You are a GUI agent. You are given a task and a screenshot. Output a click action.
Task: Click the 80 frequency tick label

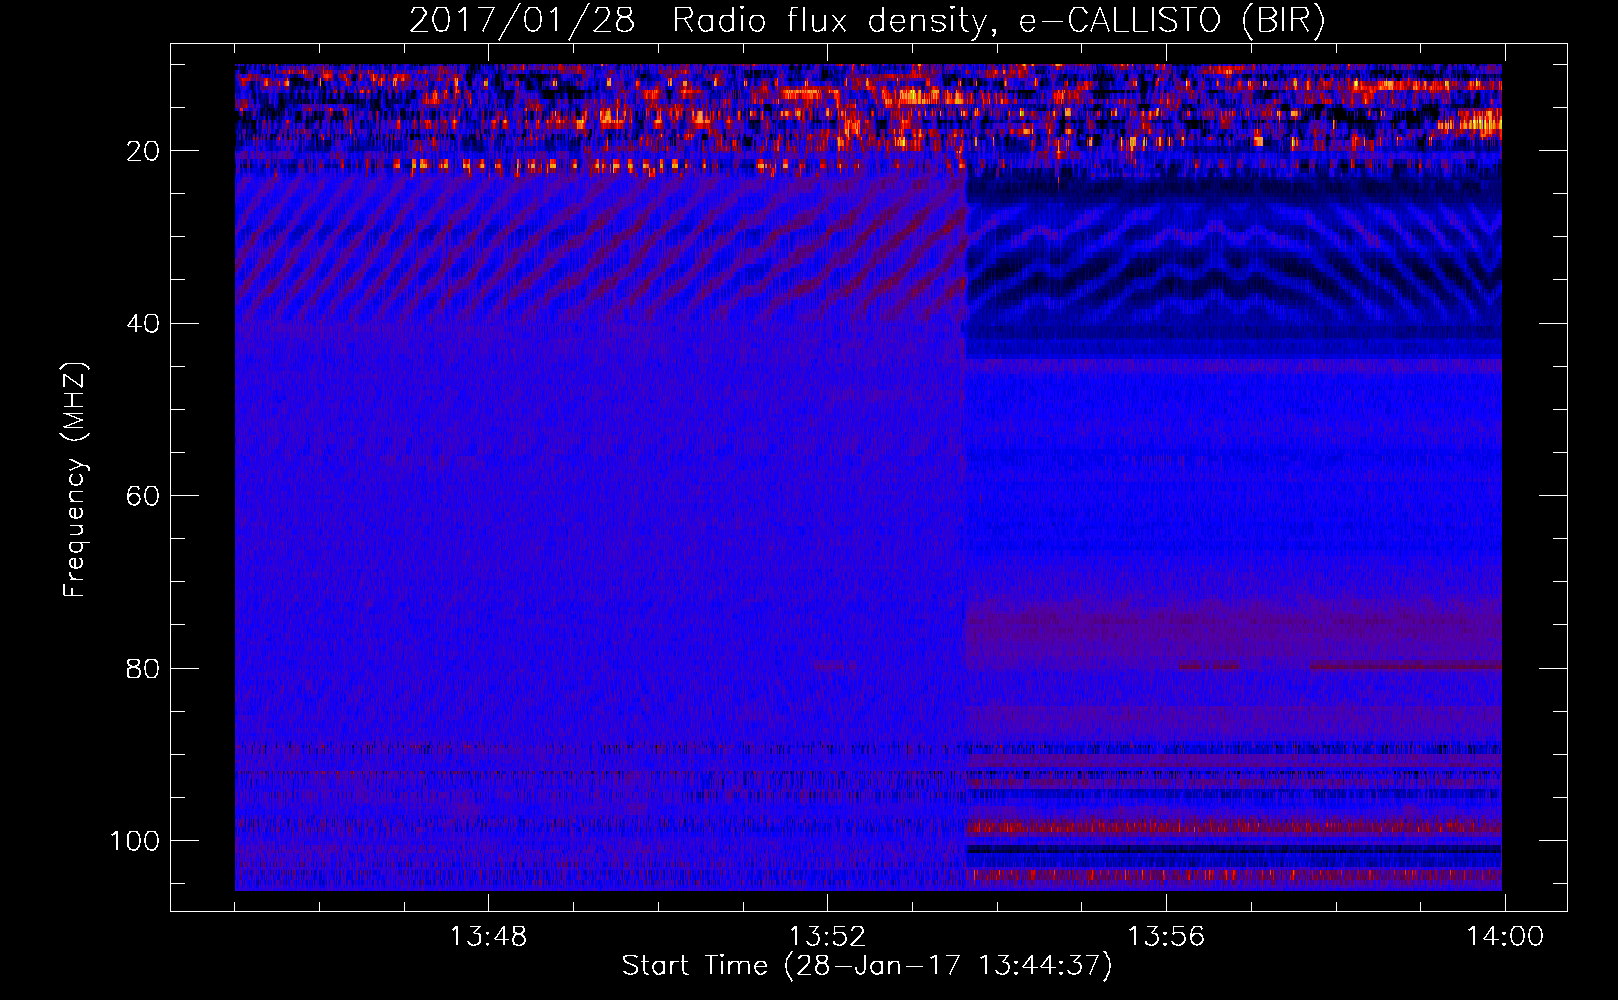pos(143,669)
